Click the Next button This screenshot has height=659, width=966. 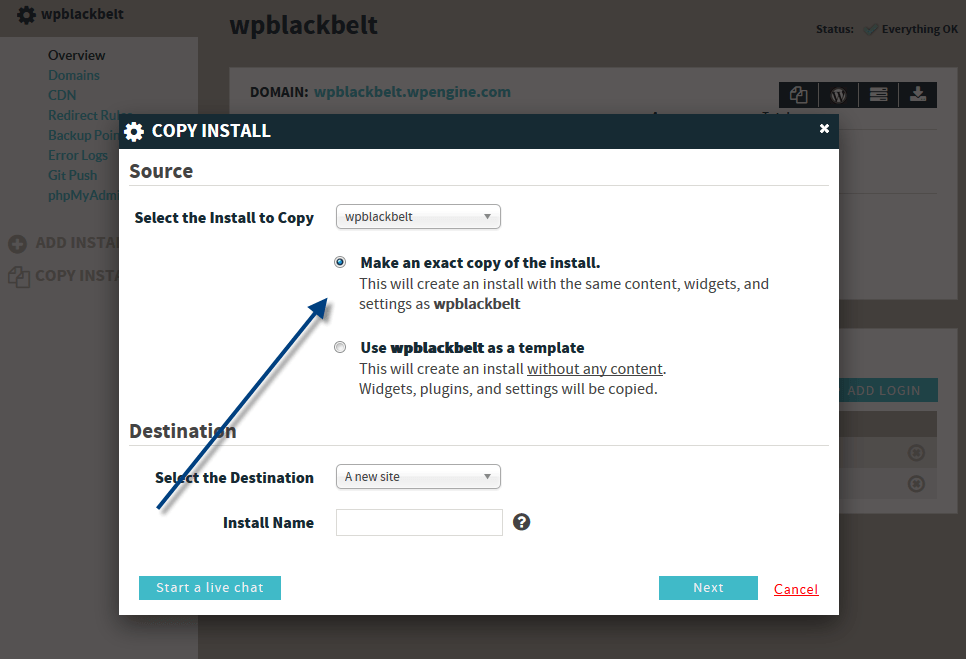pyautogui.click(x=708, y=588)
